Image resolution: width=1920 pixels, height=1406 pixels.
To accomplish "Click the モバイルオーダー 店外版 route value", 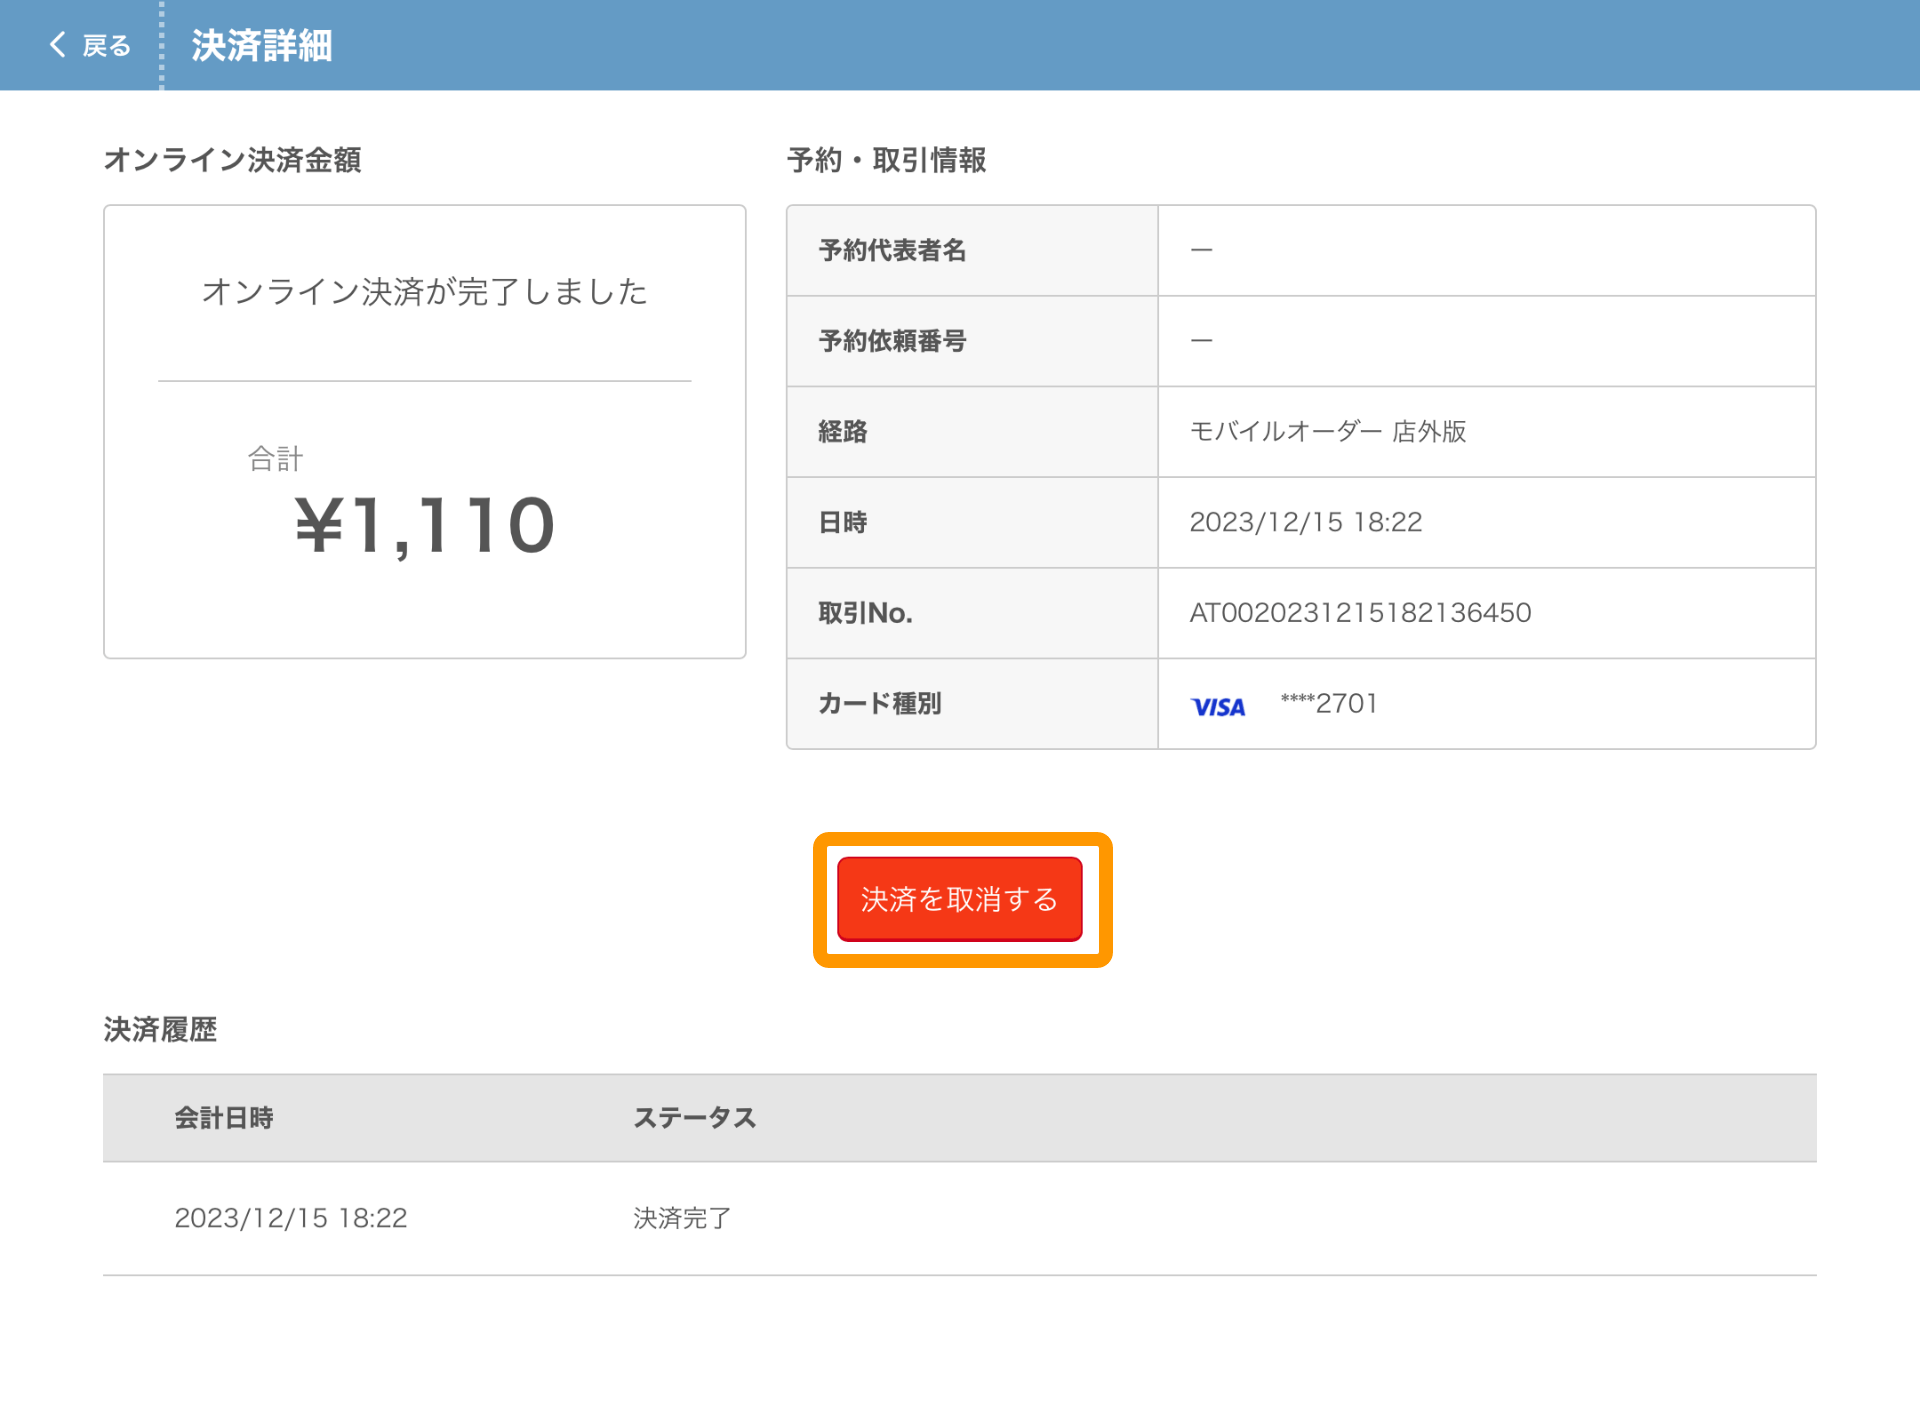I will 1327,431.
